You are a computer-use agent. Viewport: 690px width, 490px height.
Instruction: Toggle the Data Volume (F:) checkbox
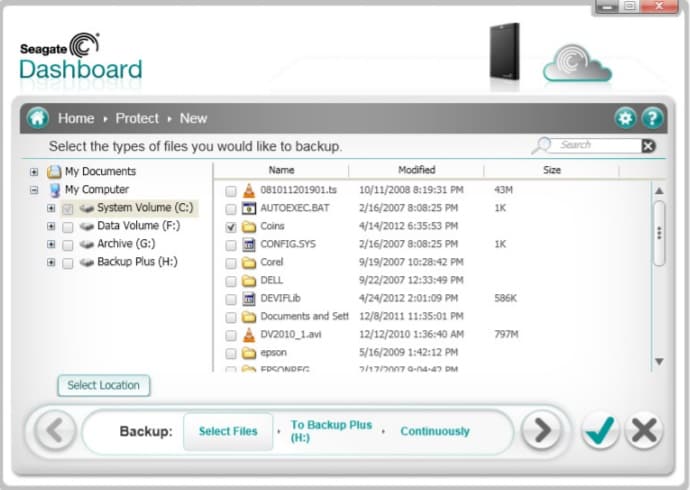[x=68, y=227]
